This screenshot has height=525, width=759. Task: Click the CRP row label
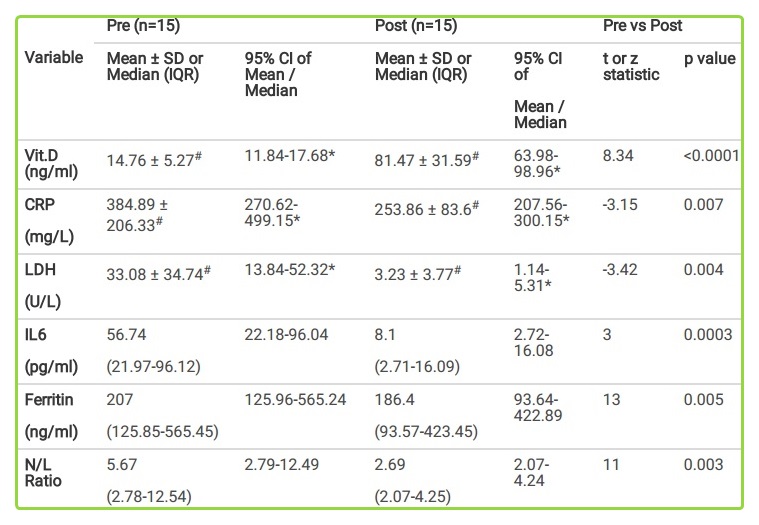coord(40,205)
